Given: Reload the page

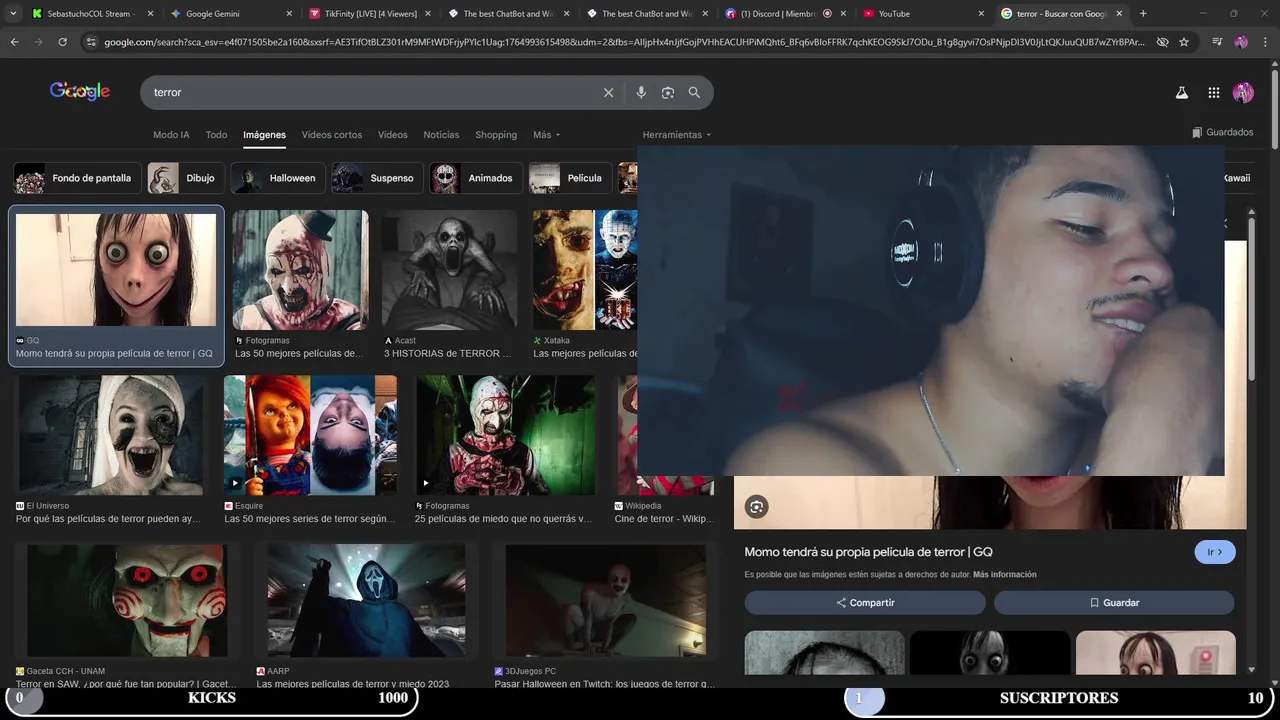Looking at the screenshot, I should (x=62, y=42).
